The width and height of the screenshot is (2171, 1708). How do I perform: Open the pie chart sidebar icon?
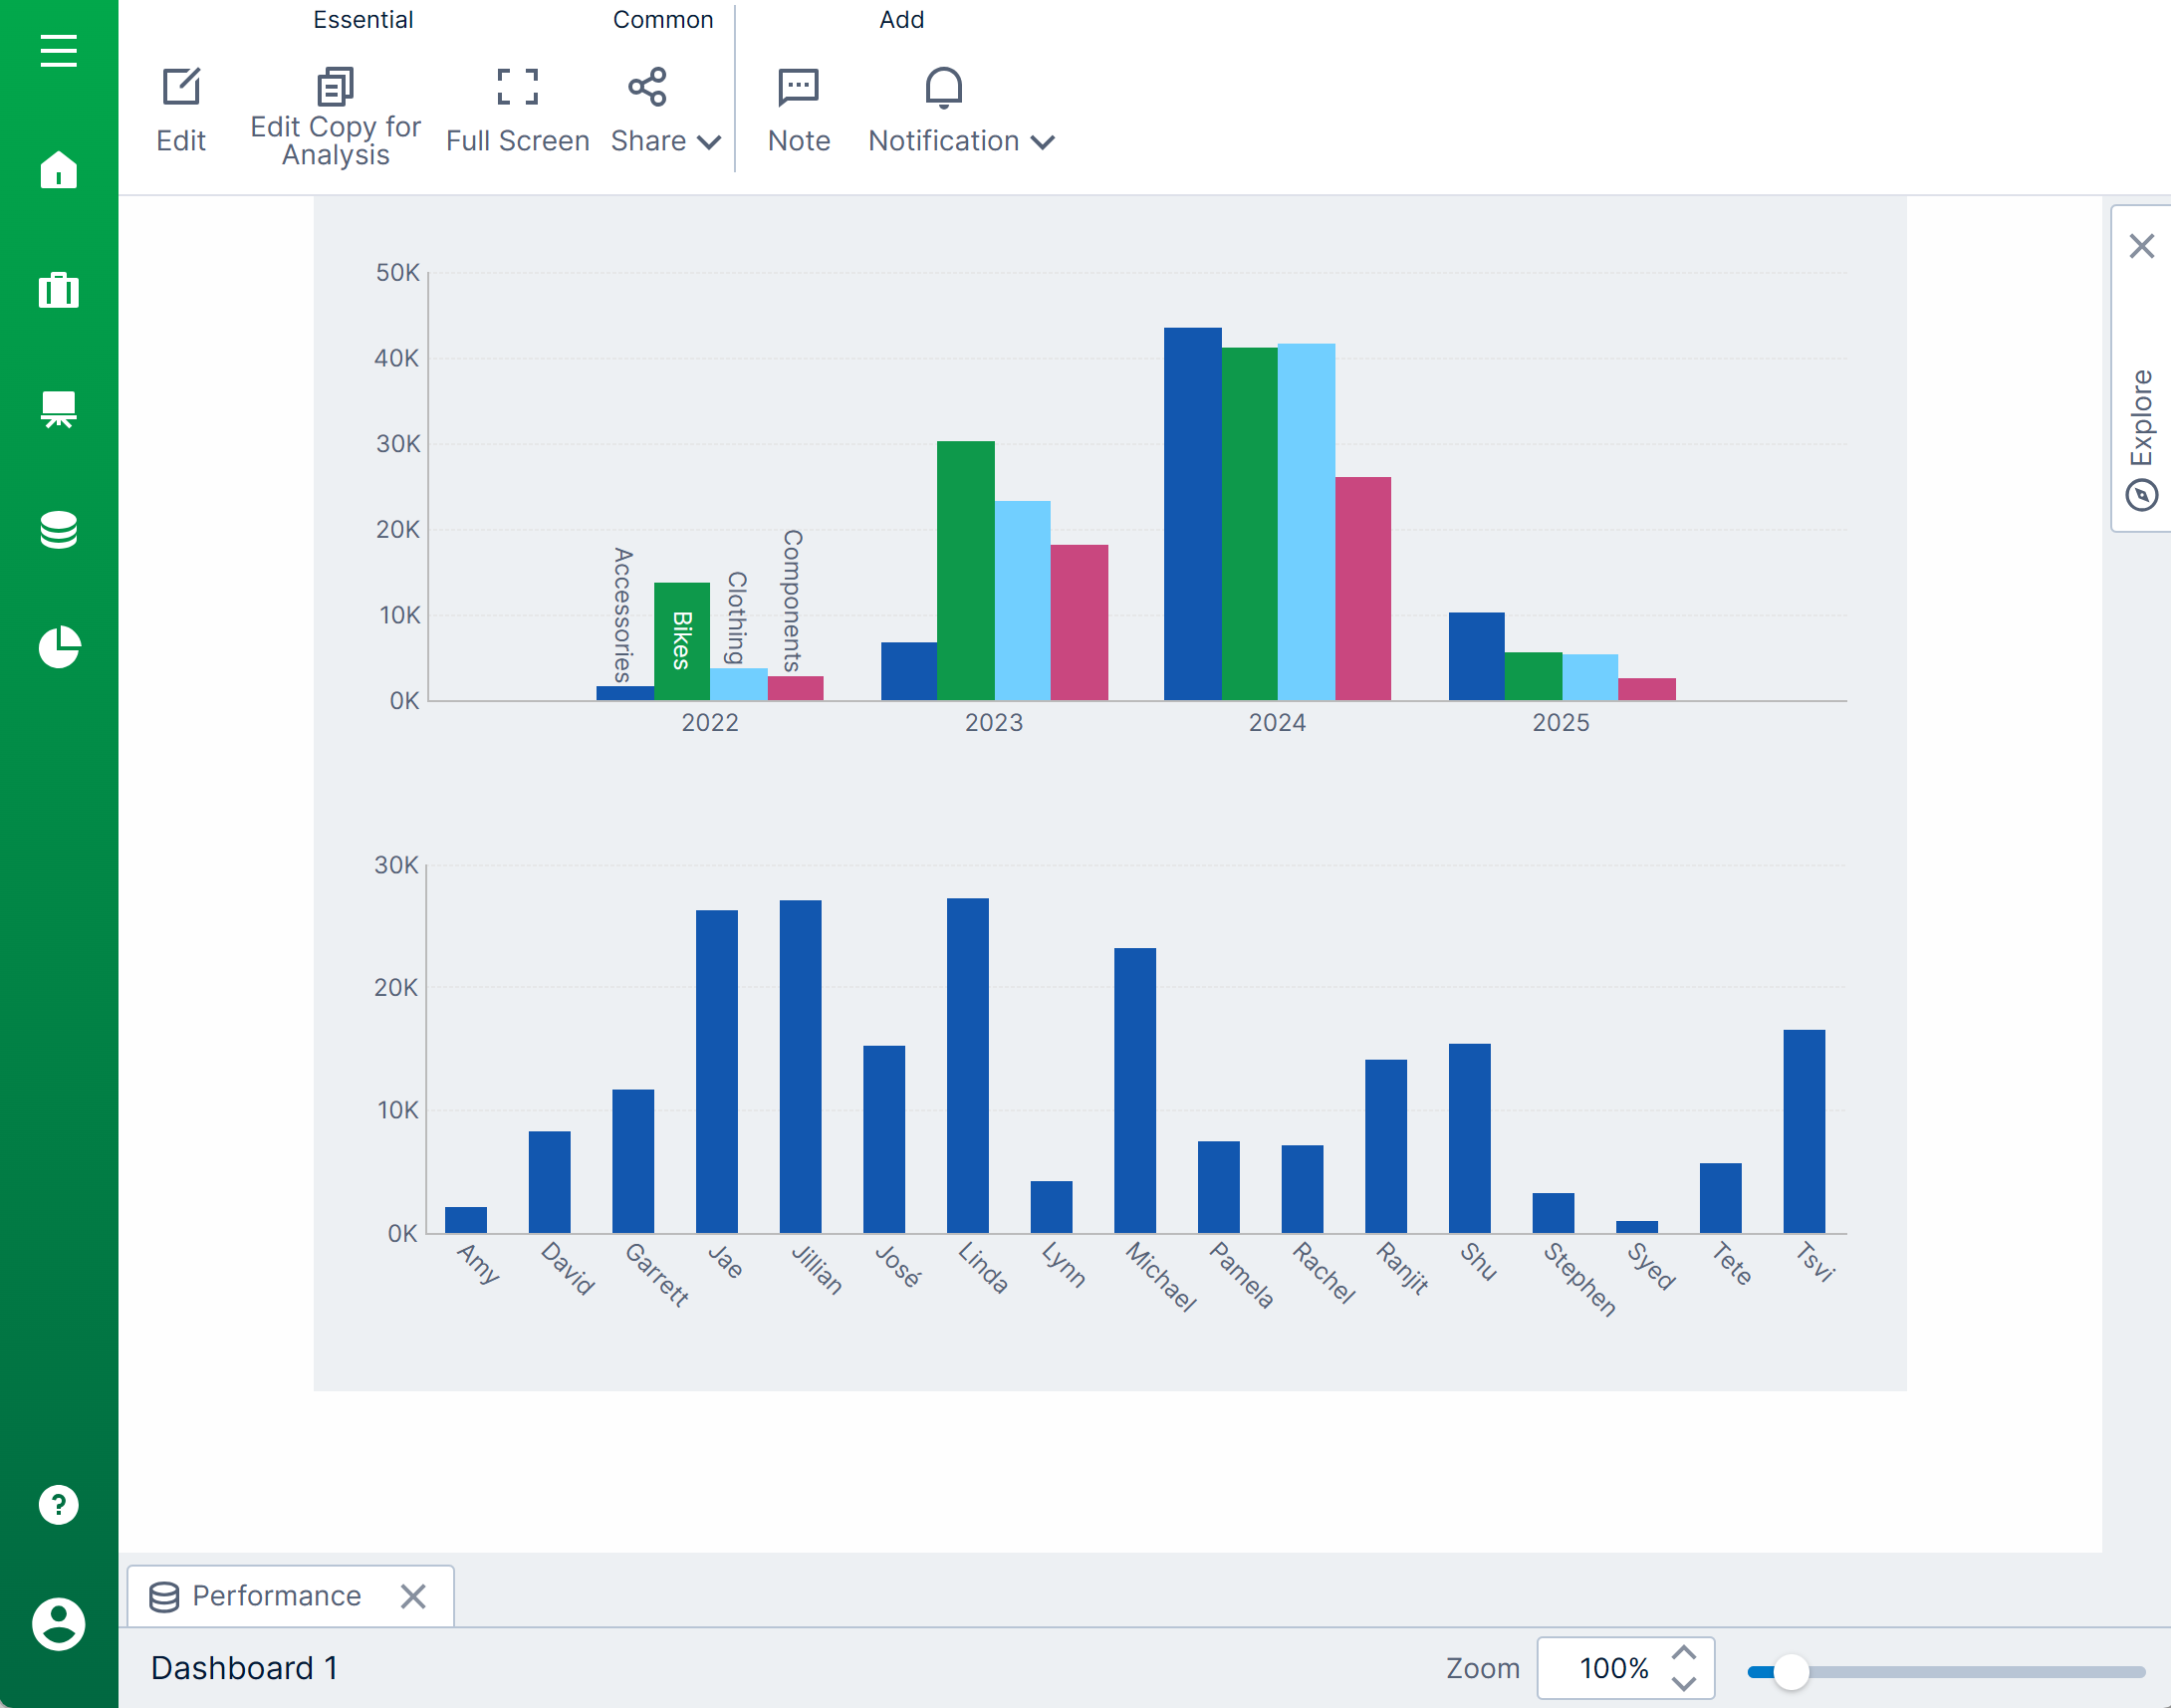pyautogui.click(x=58, y=647)
